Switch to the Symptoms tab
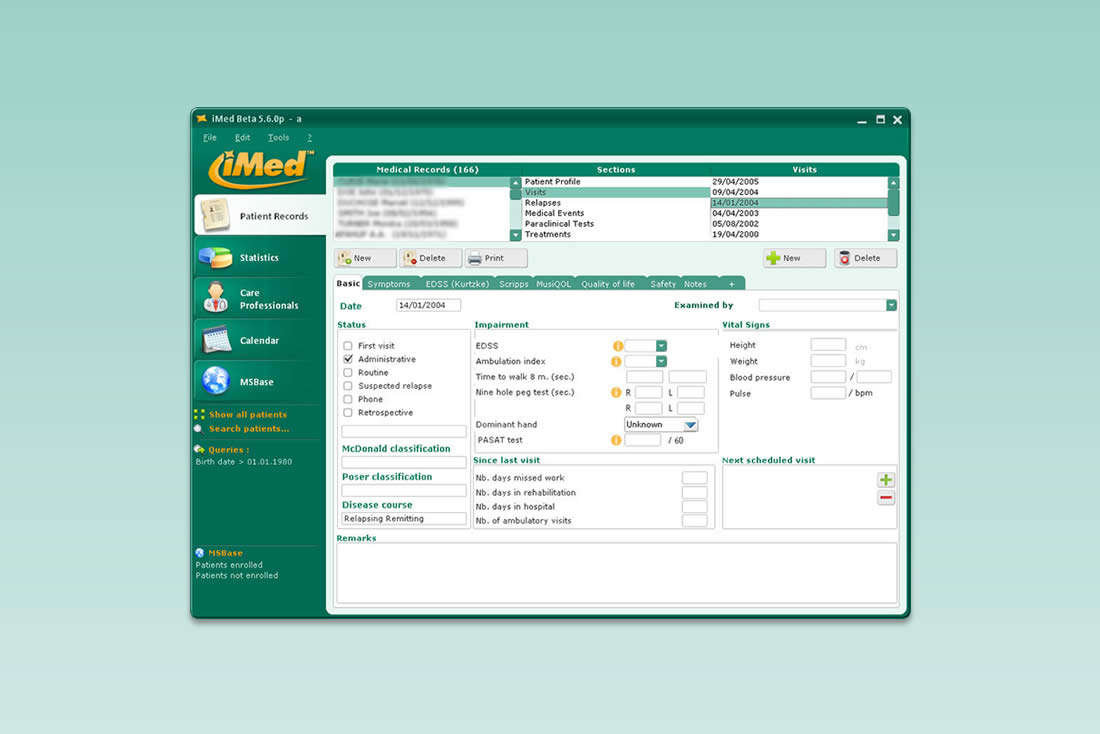The height and width of the screenshot is (734, 1100). (388, 284)
